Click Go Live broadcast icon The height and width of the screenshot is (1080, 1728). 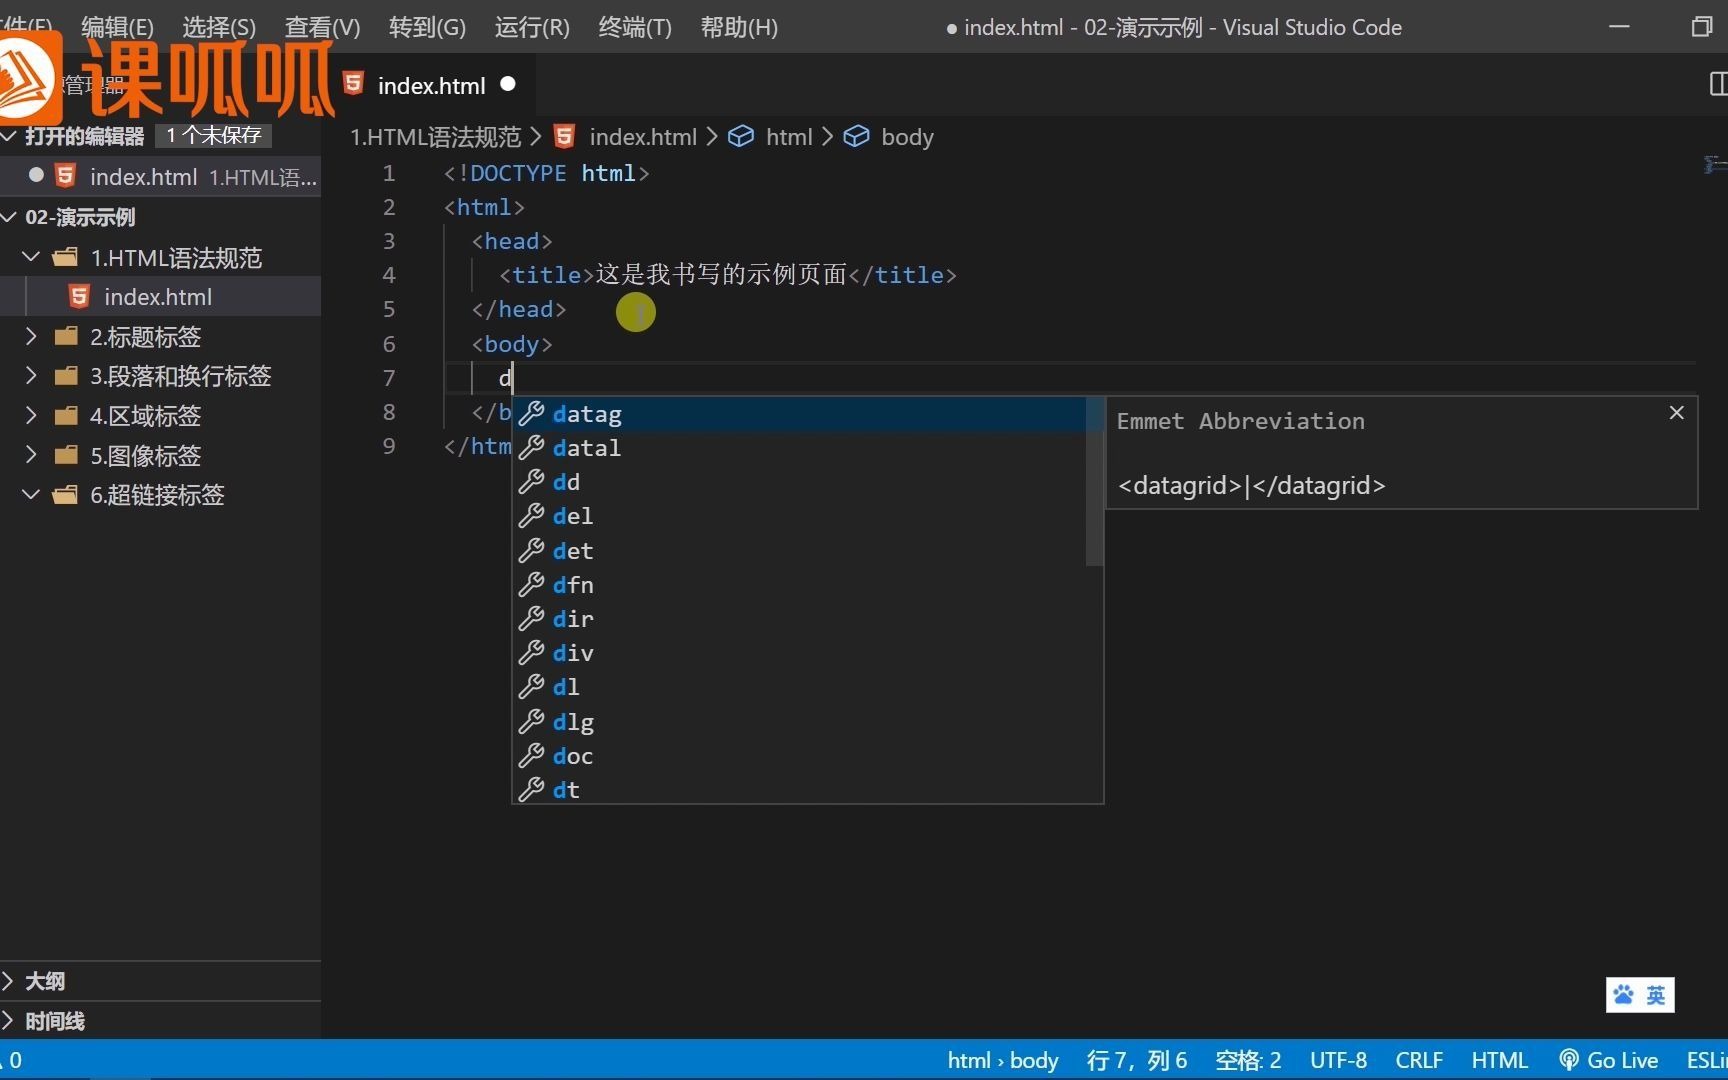point(1569,1060)
